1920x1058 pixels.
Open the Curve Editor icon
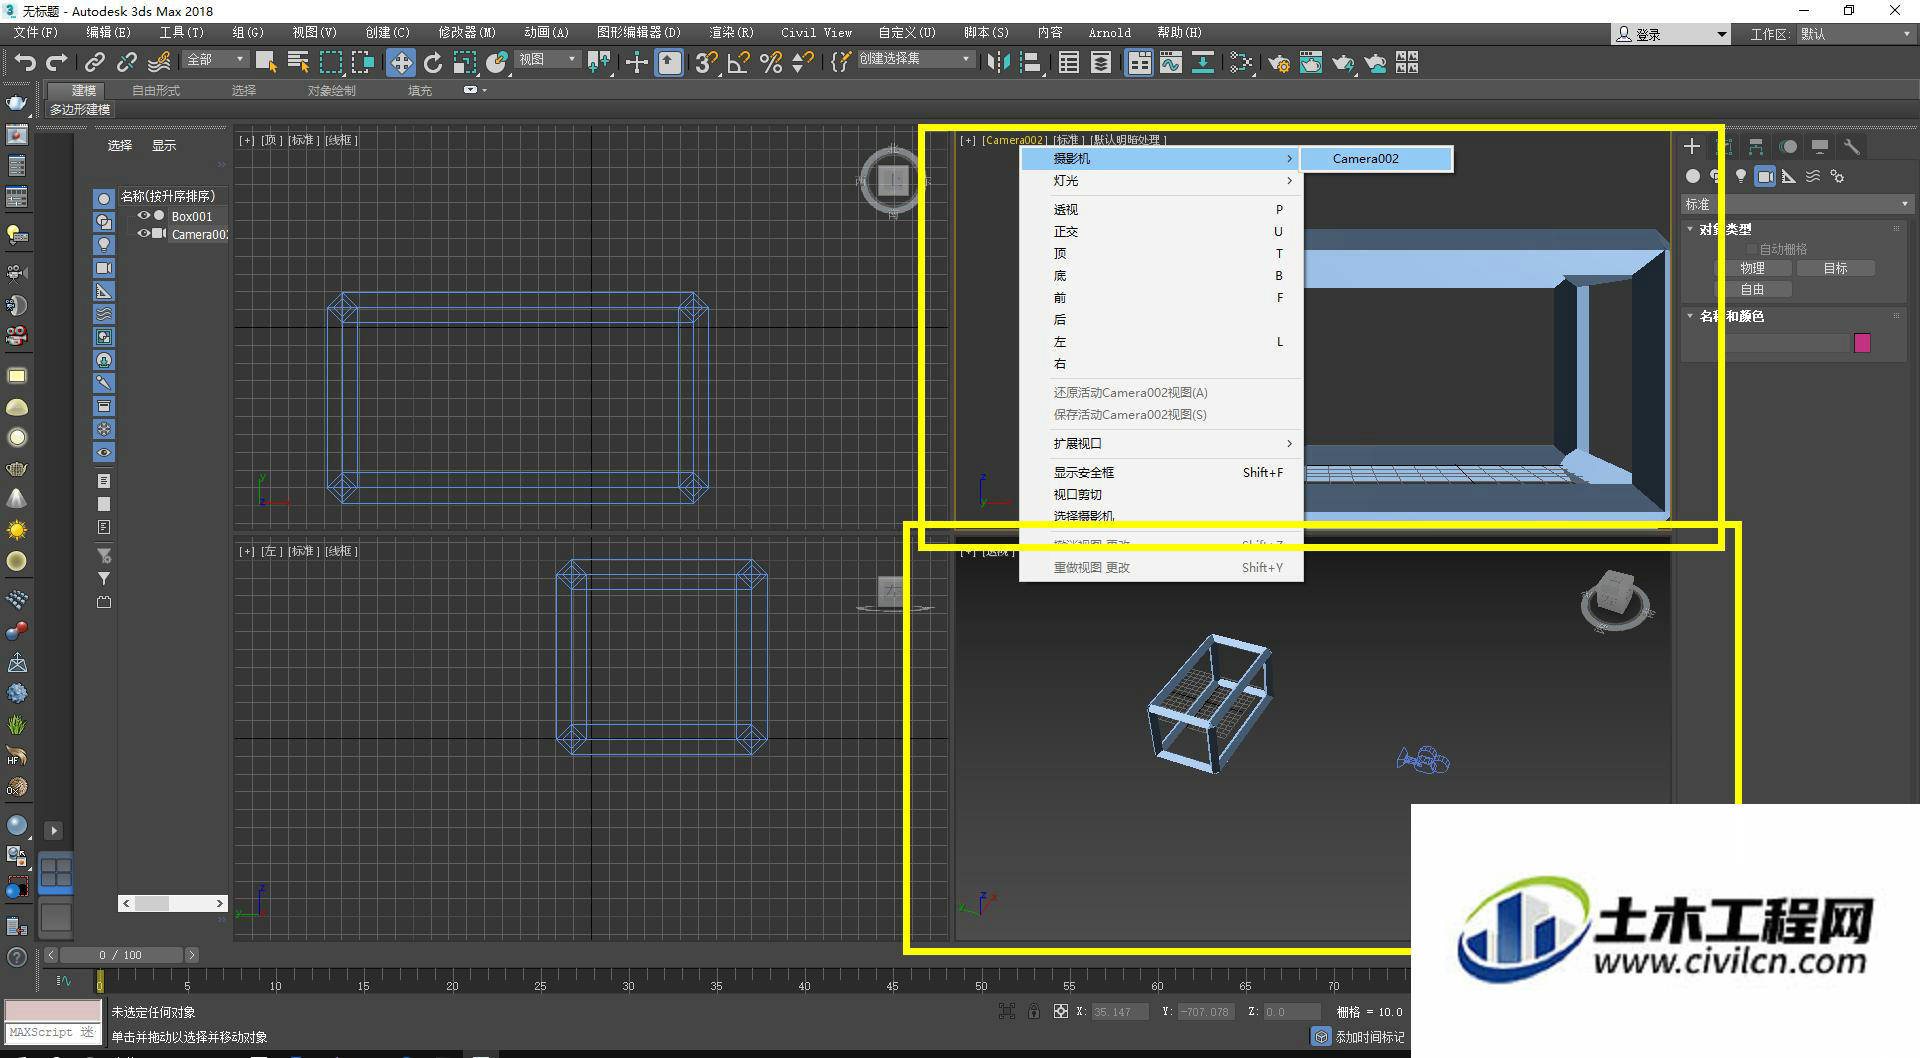tap(1171, 63)
